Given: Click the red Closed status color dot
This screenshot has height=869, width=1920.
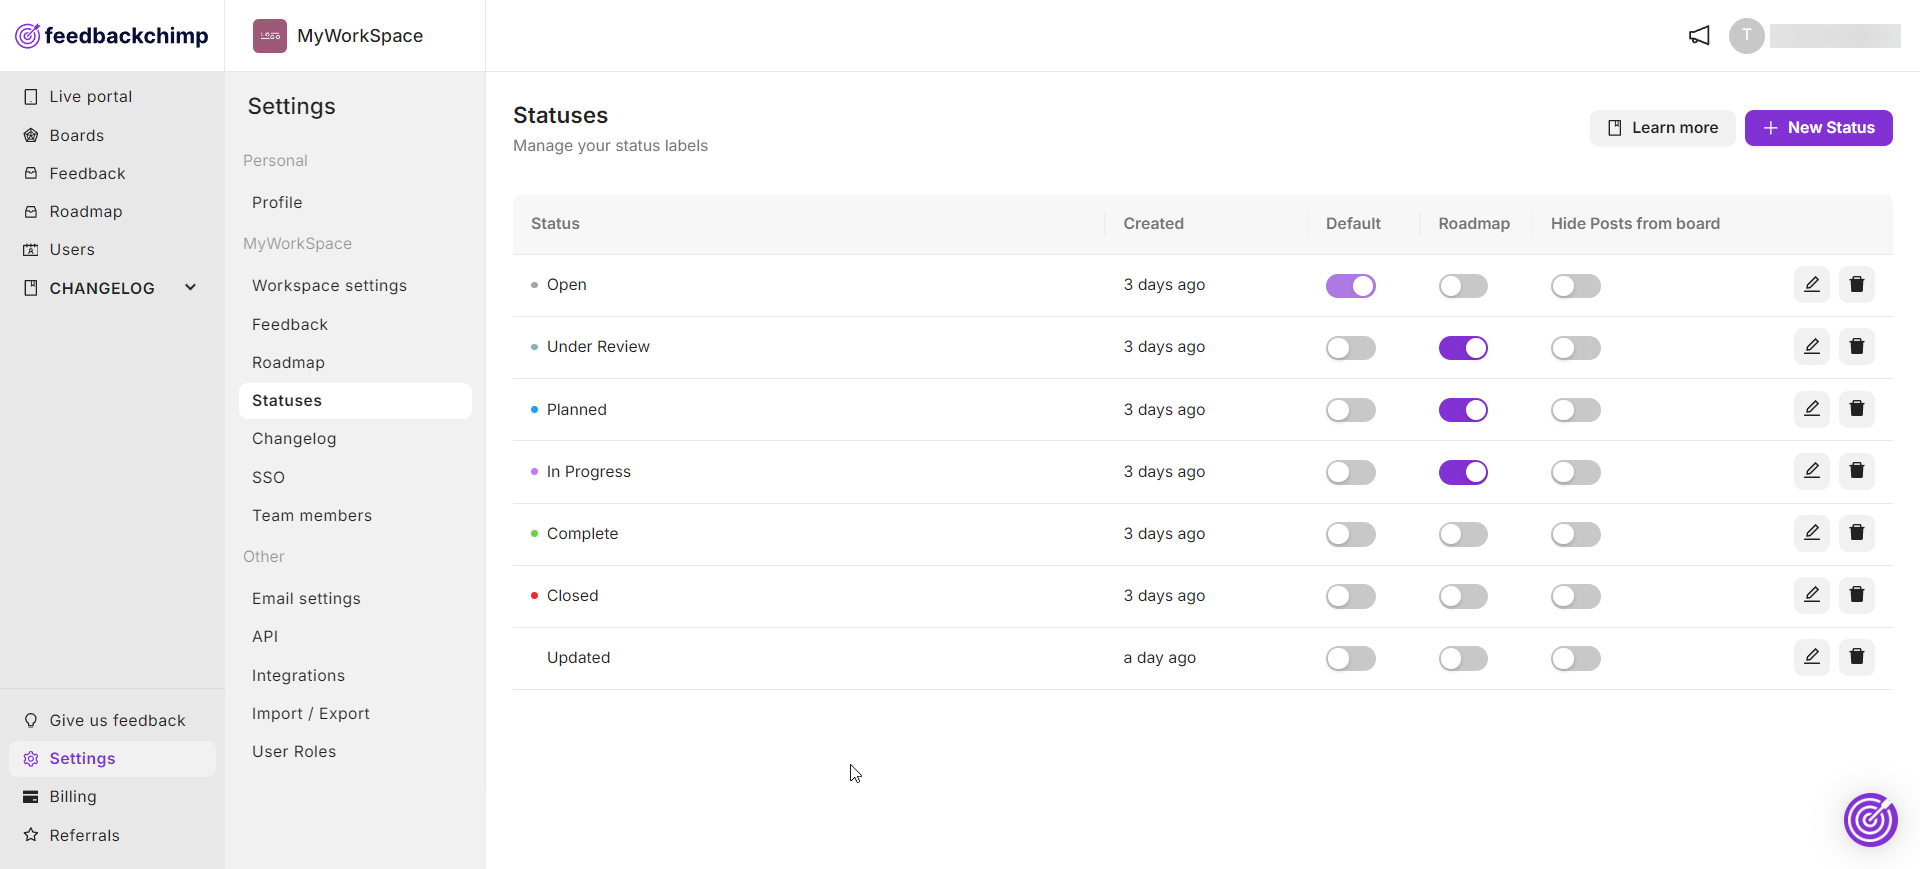Looking at the screenshot, I should click(x=534, y=596).
